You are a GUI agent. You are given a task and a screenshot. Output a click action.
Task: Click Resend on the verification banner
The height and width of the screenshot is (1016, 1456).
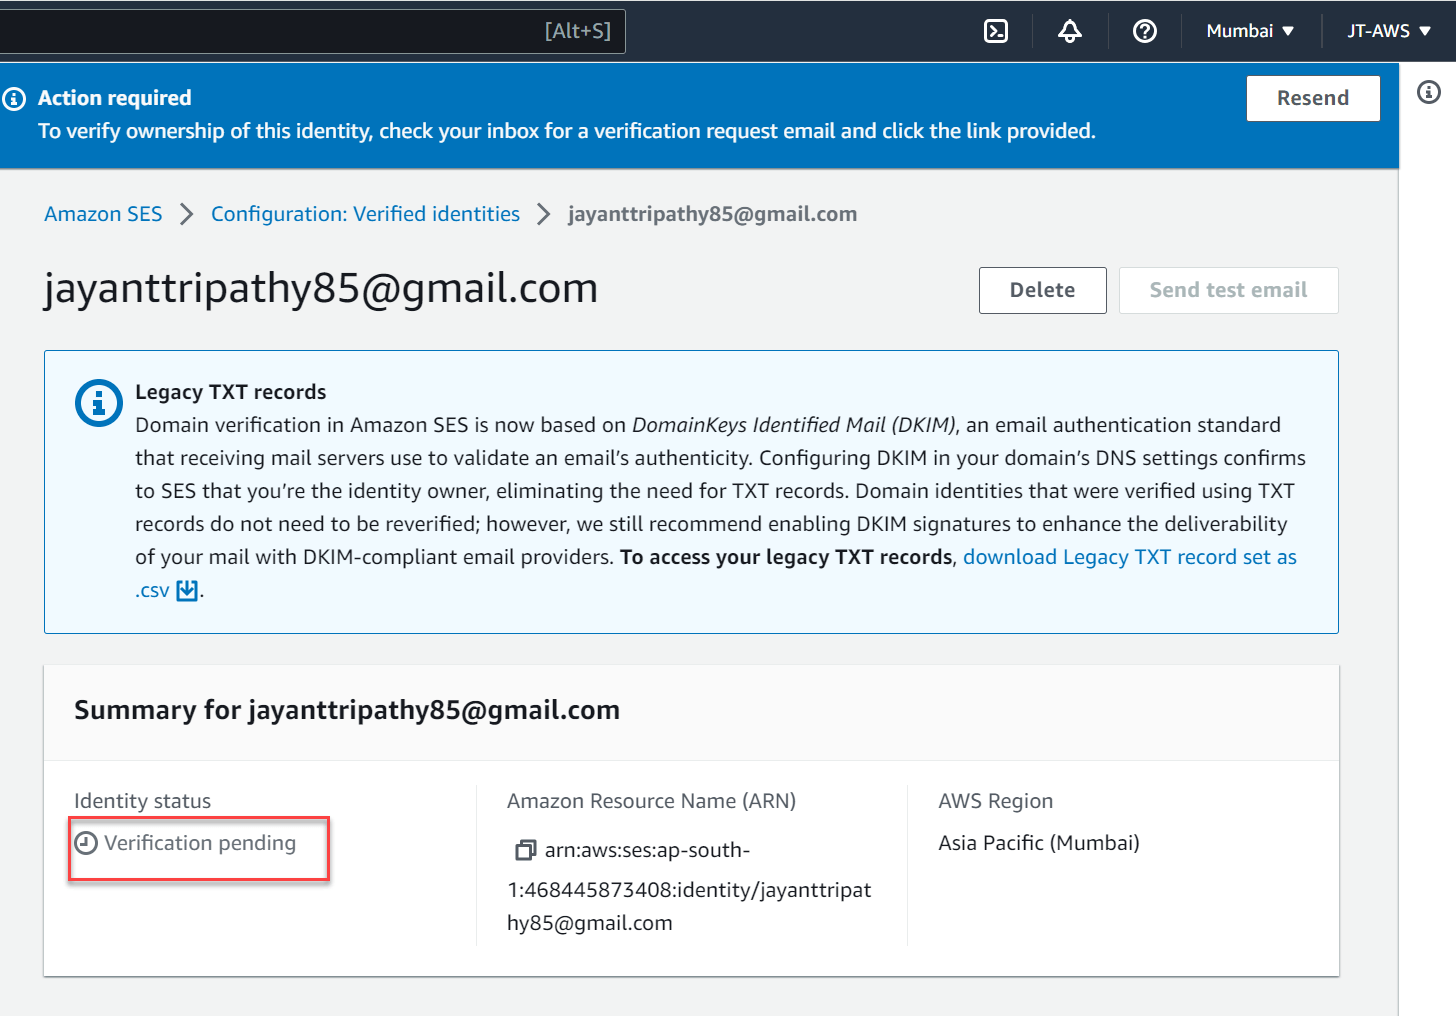pos(1313,98)
